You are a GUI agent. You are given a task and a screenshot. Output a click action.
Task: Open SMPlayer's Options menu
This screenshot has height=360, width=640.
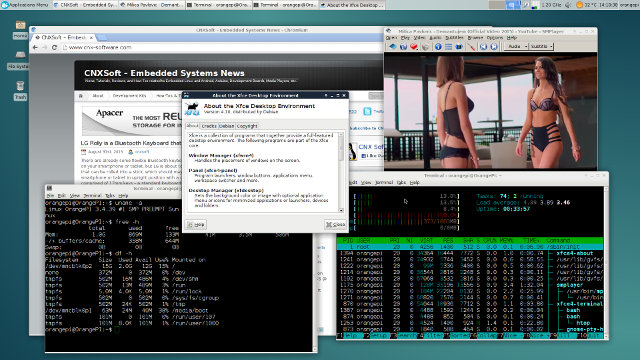(495, 38)
